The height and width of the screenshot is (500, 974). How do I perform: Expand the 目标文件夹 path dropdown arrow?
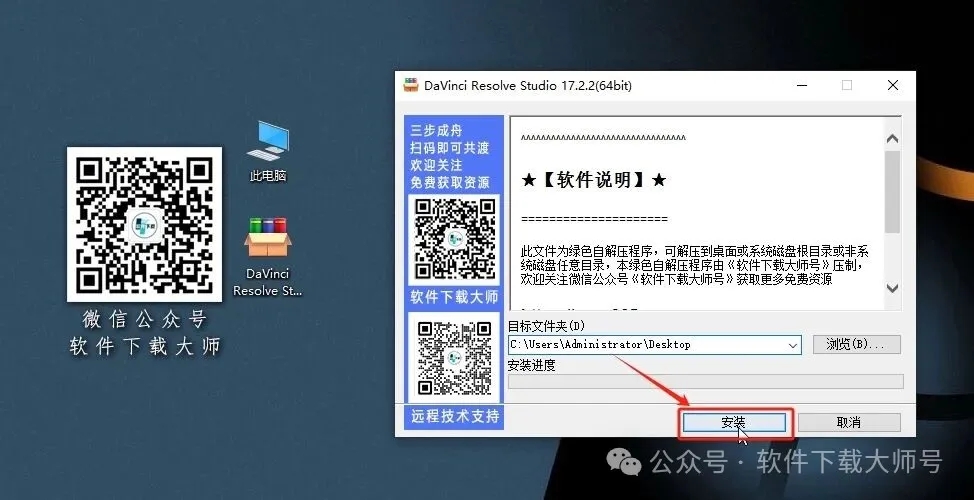click(793, 345)
